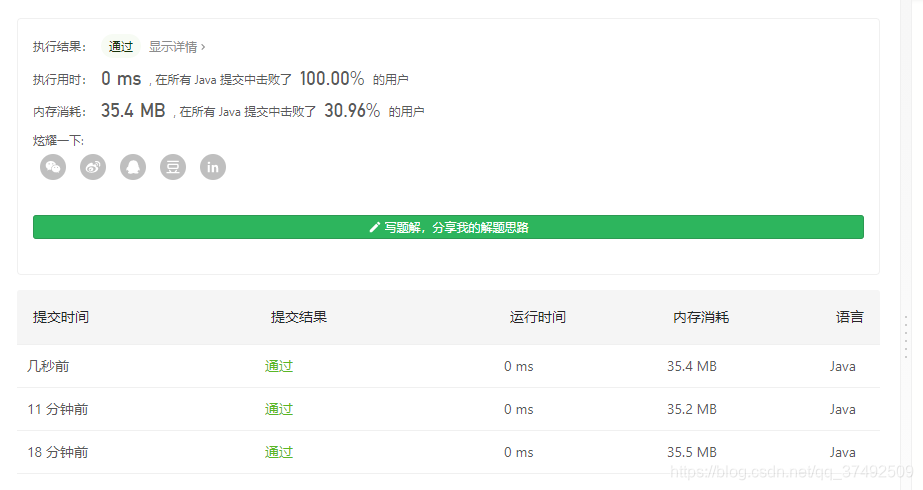
Task: Click the 35.5 MB table cell
Action: click(x=692, y=452)
